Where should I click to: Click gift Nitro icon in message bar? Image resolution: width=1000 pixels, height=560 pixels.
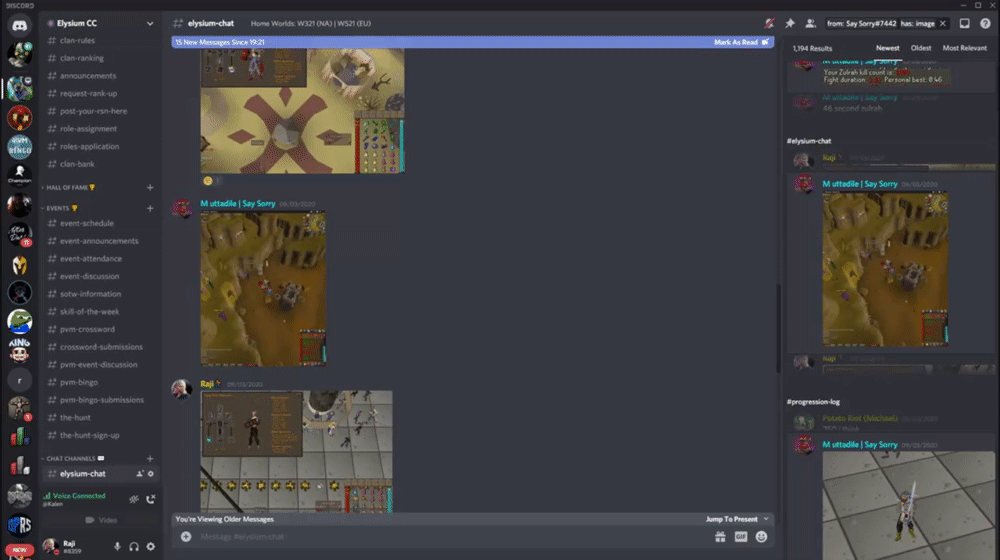(720, 537)
